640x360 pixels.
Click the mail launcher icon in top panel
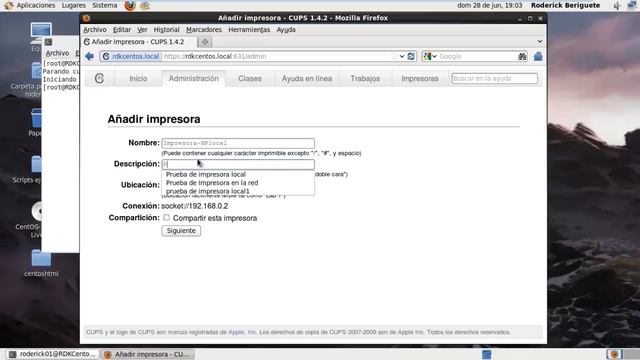145,6
